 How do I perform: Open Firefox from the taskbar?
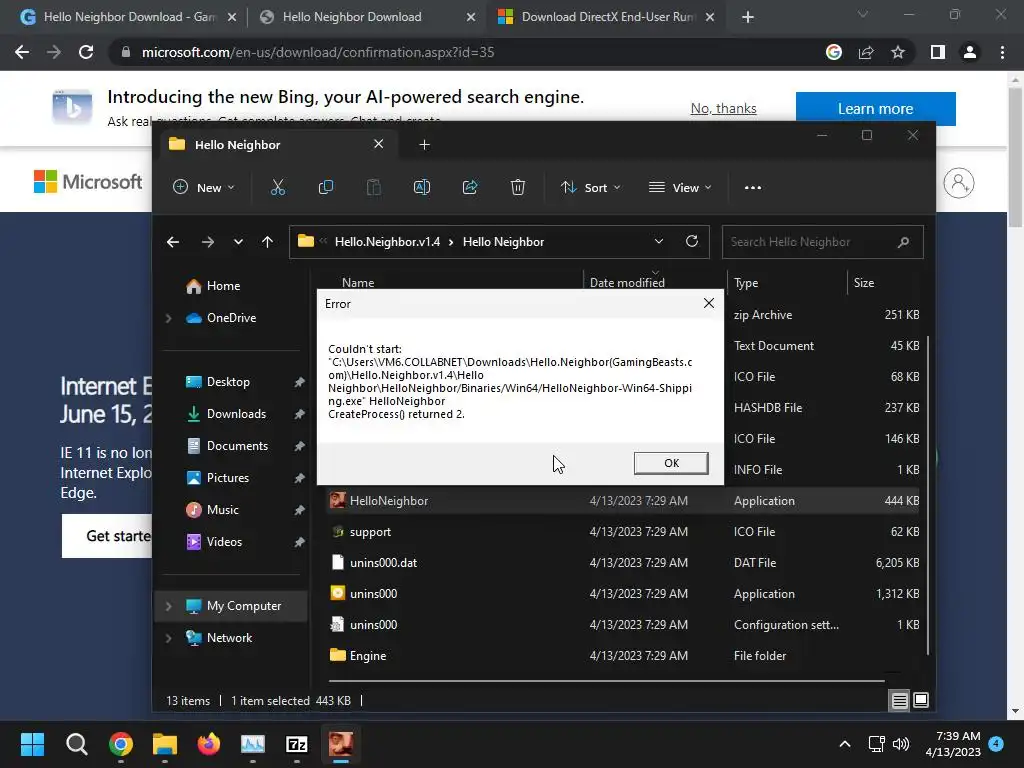click(208, 744)
